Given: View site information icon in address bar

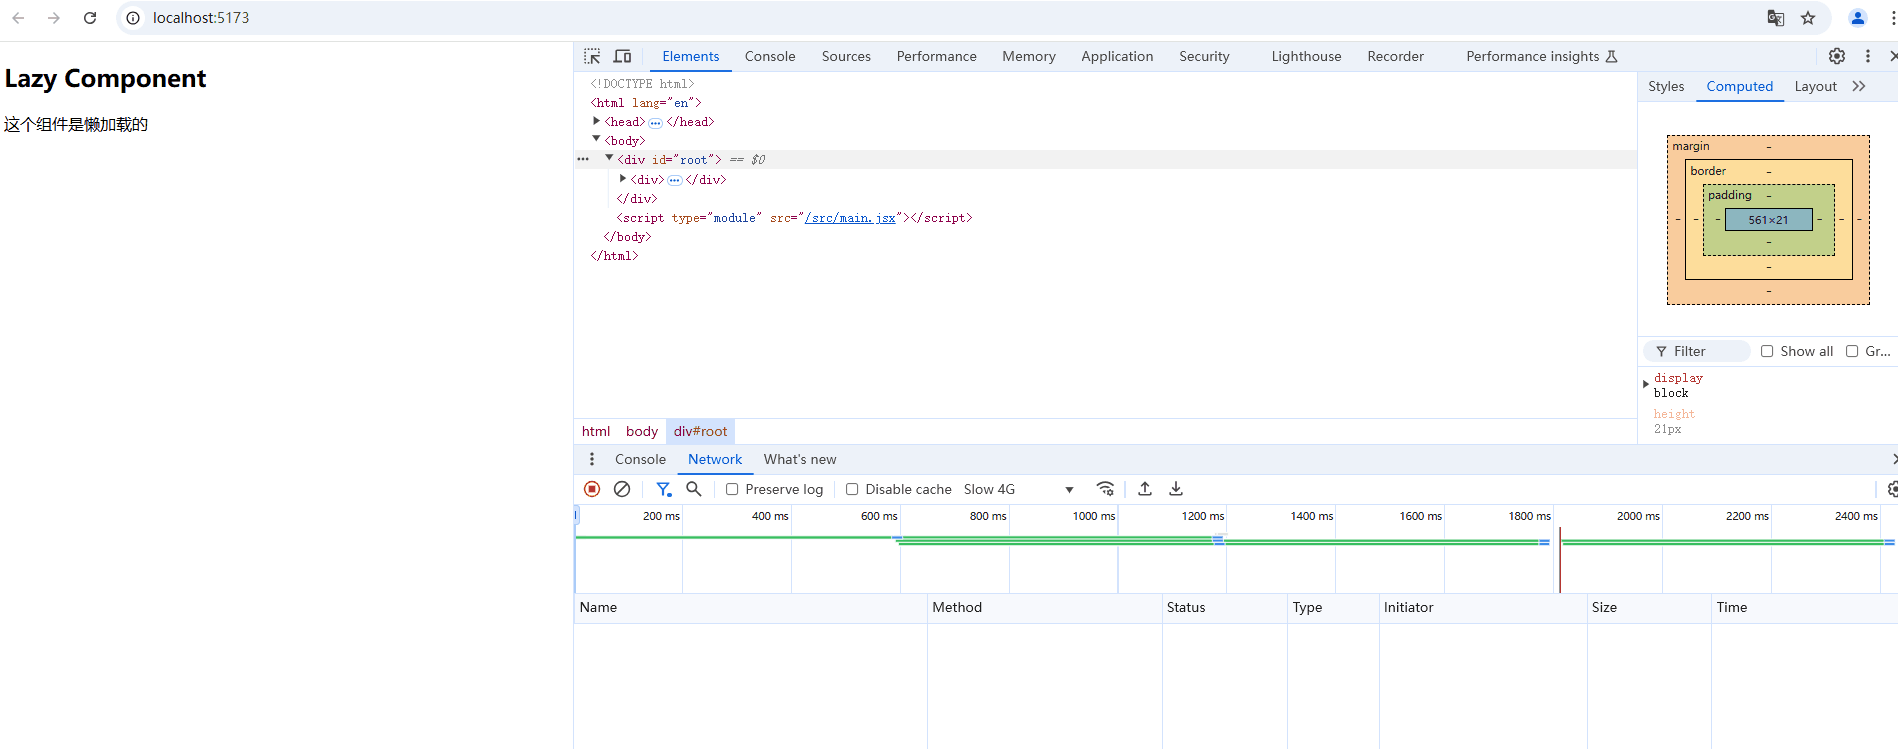Looking at the screenshot, I should (133, 18).
